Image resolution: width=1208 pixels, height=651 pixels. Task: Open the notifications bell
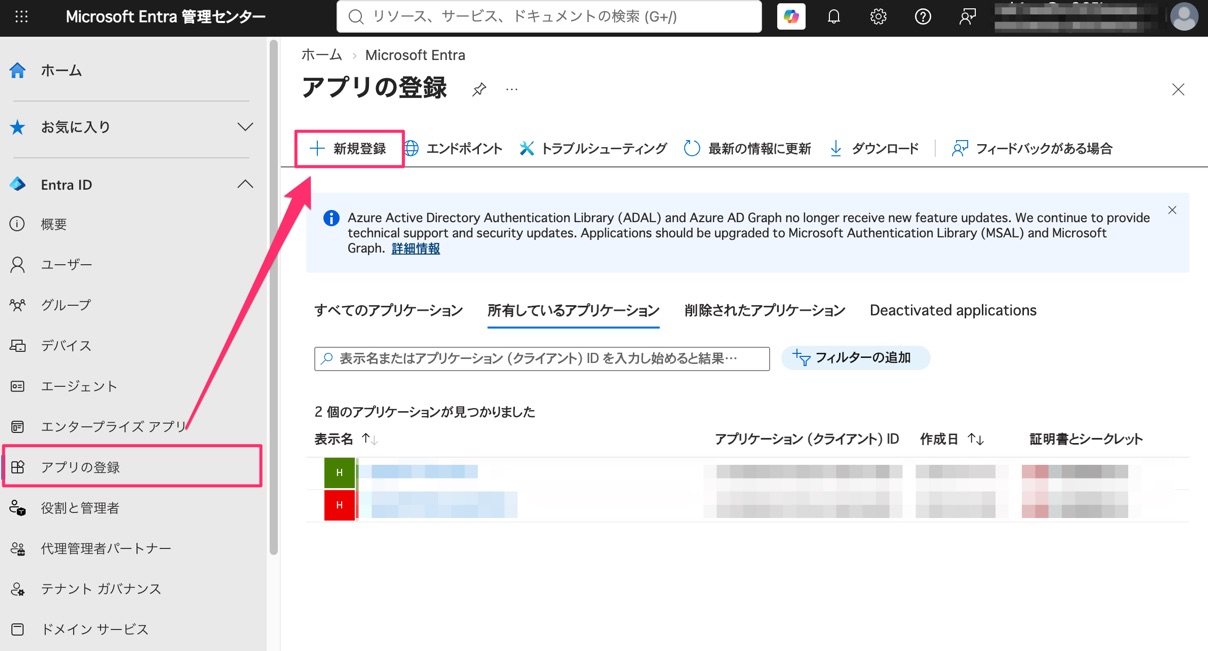click(834, 17)
